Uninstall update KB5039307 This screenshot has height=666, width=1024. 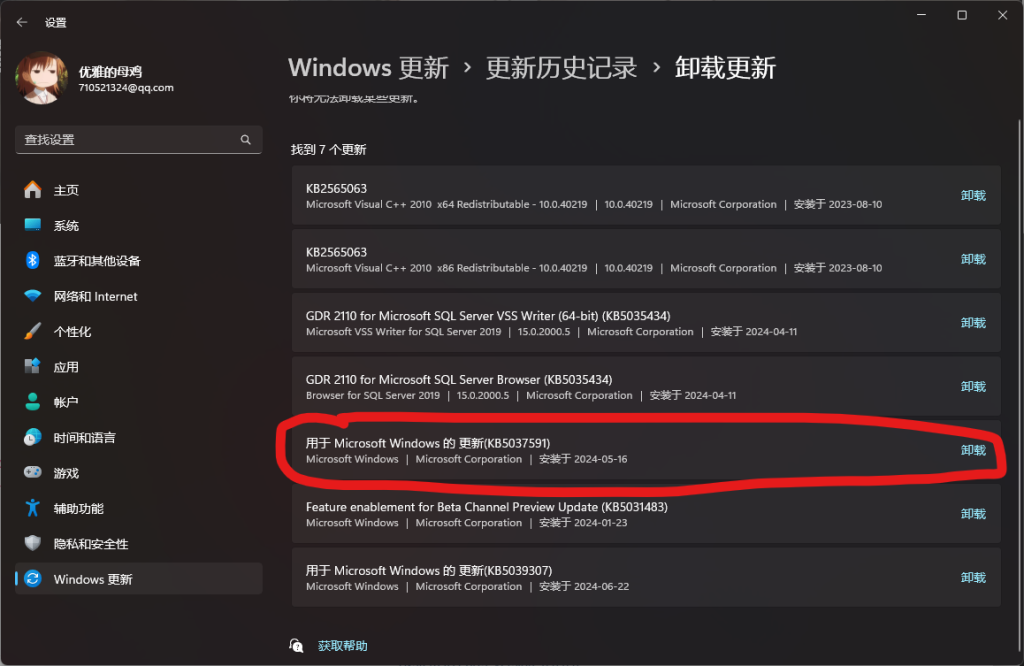coord(973,578)
